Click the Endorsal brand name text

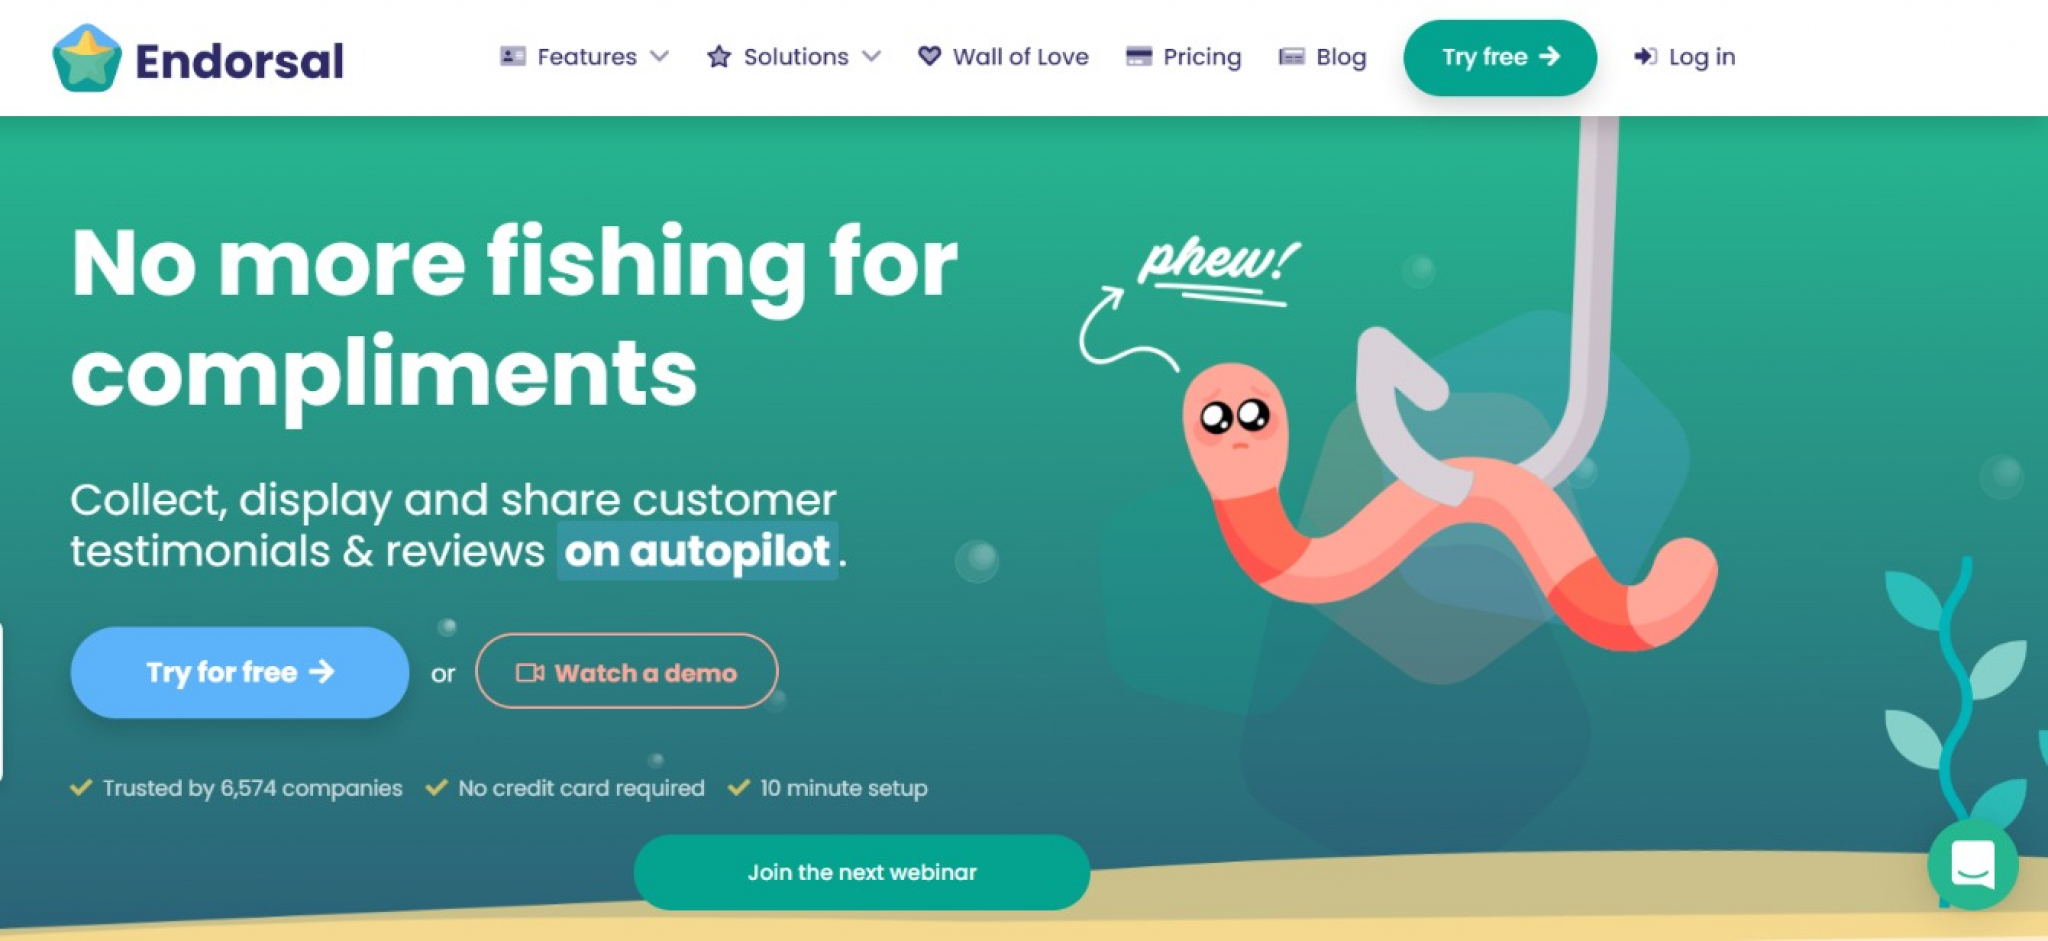pos(240,61)
